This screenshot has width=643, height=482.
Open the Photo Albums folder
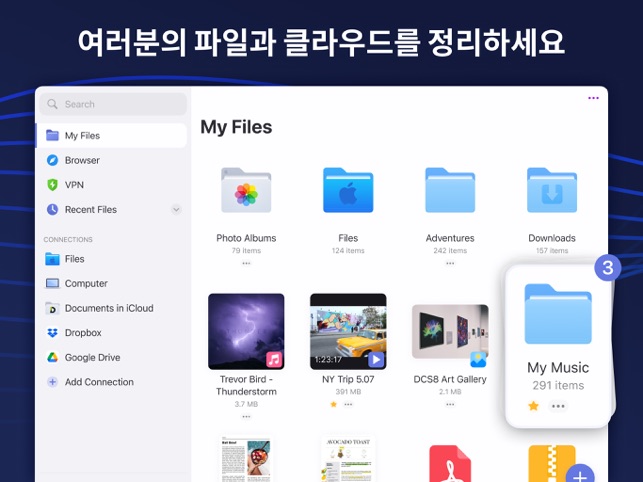pos(246,190)
